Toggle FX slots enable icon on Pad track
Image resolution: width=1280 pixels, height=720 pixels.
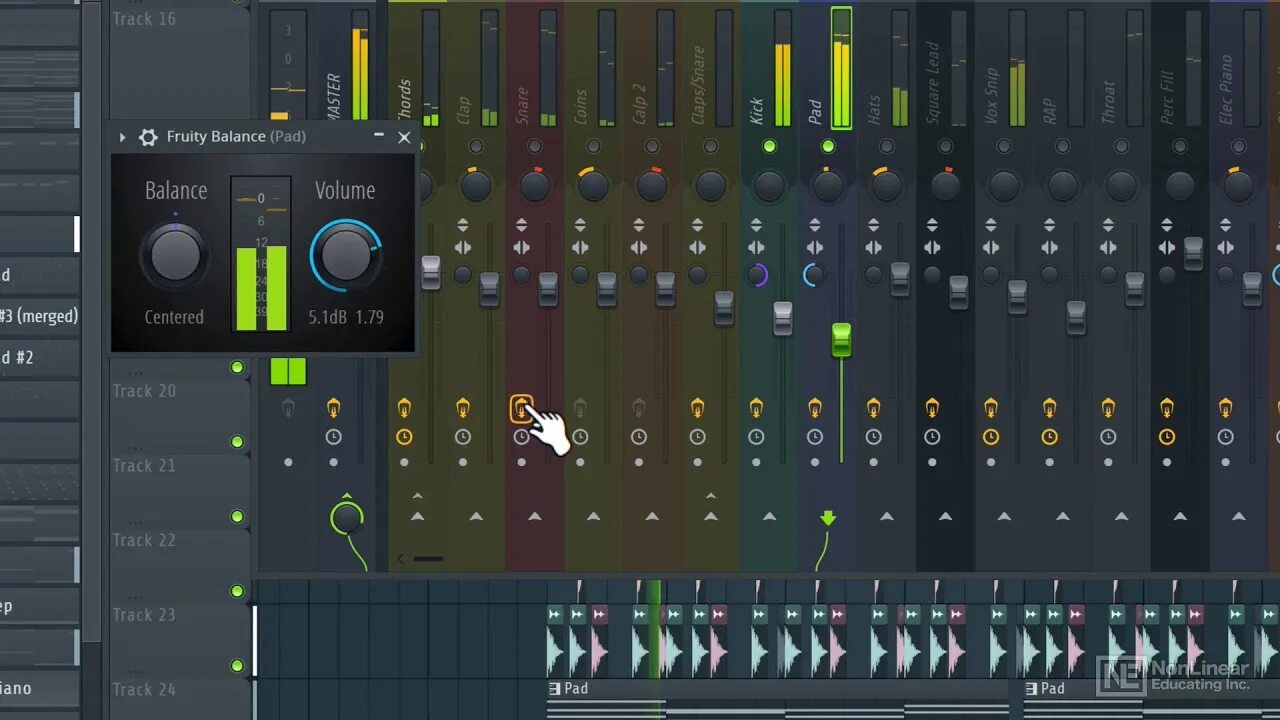point(815,408)
